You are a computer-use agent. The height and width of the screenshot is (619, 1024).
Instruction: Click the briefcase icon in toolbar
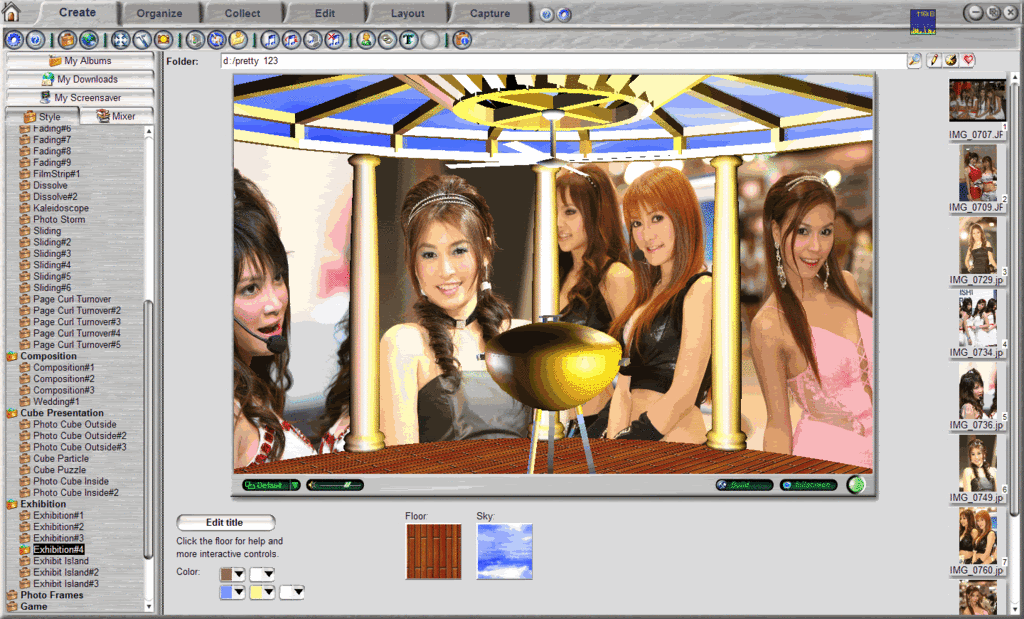(67, 40)
